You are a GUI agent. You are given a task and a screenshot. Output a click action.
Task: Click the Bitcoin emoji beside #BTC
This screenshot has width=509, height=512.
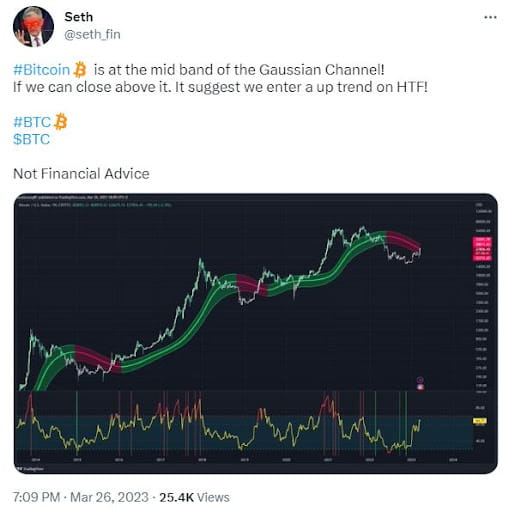click(61, 122)
